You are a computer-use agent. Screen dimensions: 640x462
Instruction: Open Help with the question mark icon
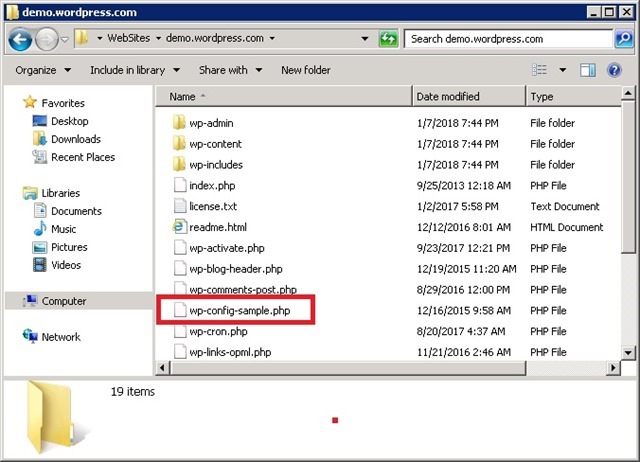pos(614,70)
